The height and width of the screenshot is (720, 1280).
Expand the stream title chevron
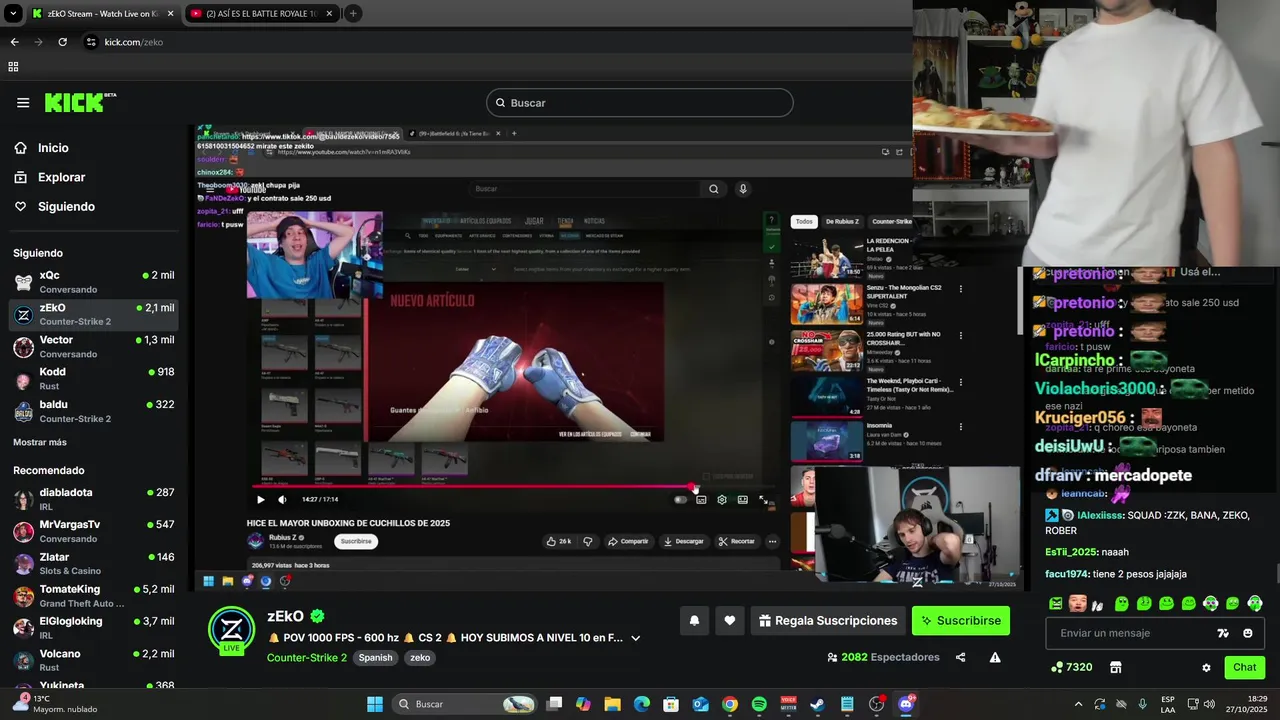point(635,638)
